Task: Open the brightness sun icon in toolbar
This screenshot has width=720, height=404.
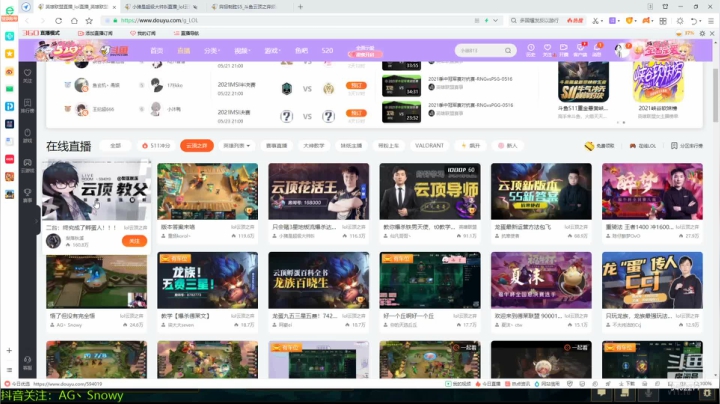Action: click(x=680, y=21)
